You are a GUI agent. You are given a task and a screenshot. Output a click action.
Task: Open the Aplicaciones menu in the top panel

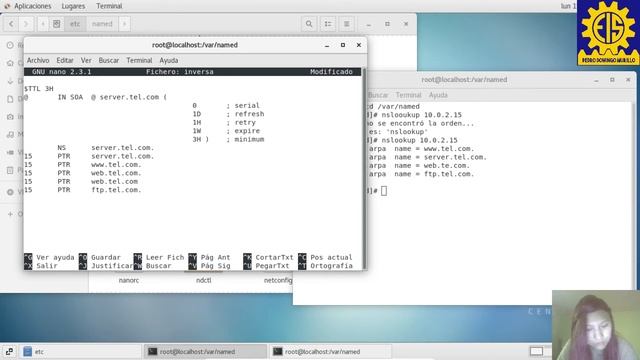pos(33,6)
